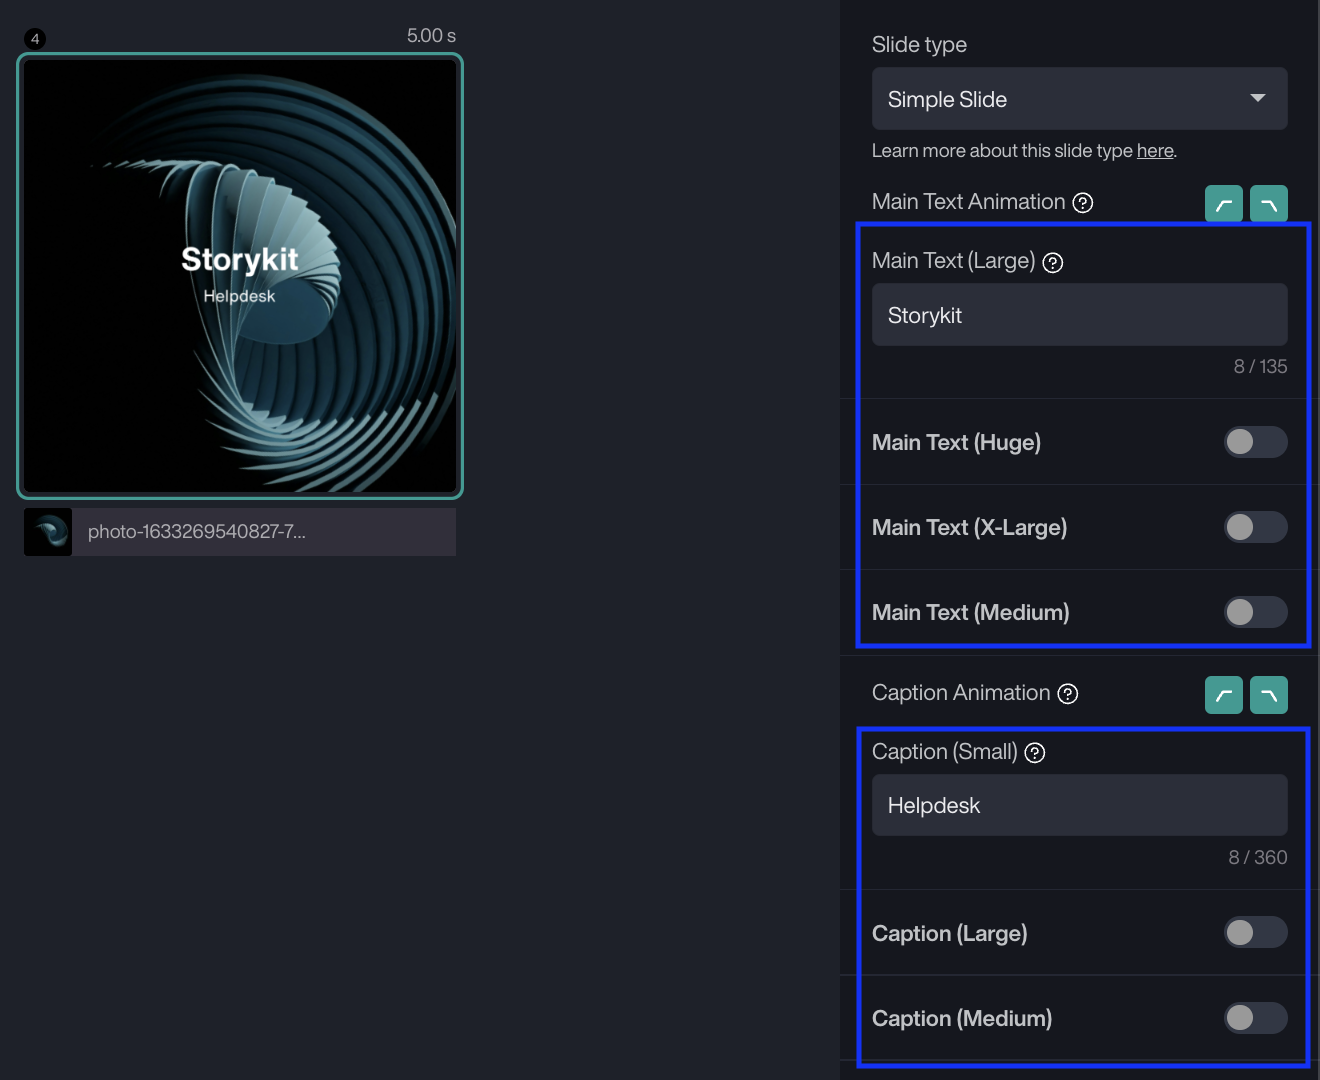Click the Main Text field containing Storykit
The width and height of the screenshot is (1320, 1080).
[x=1079, y=315]
